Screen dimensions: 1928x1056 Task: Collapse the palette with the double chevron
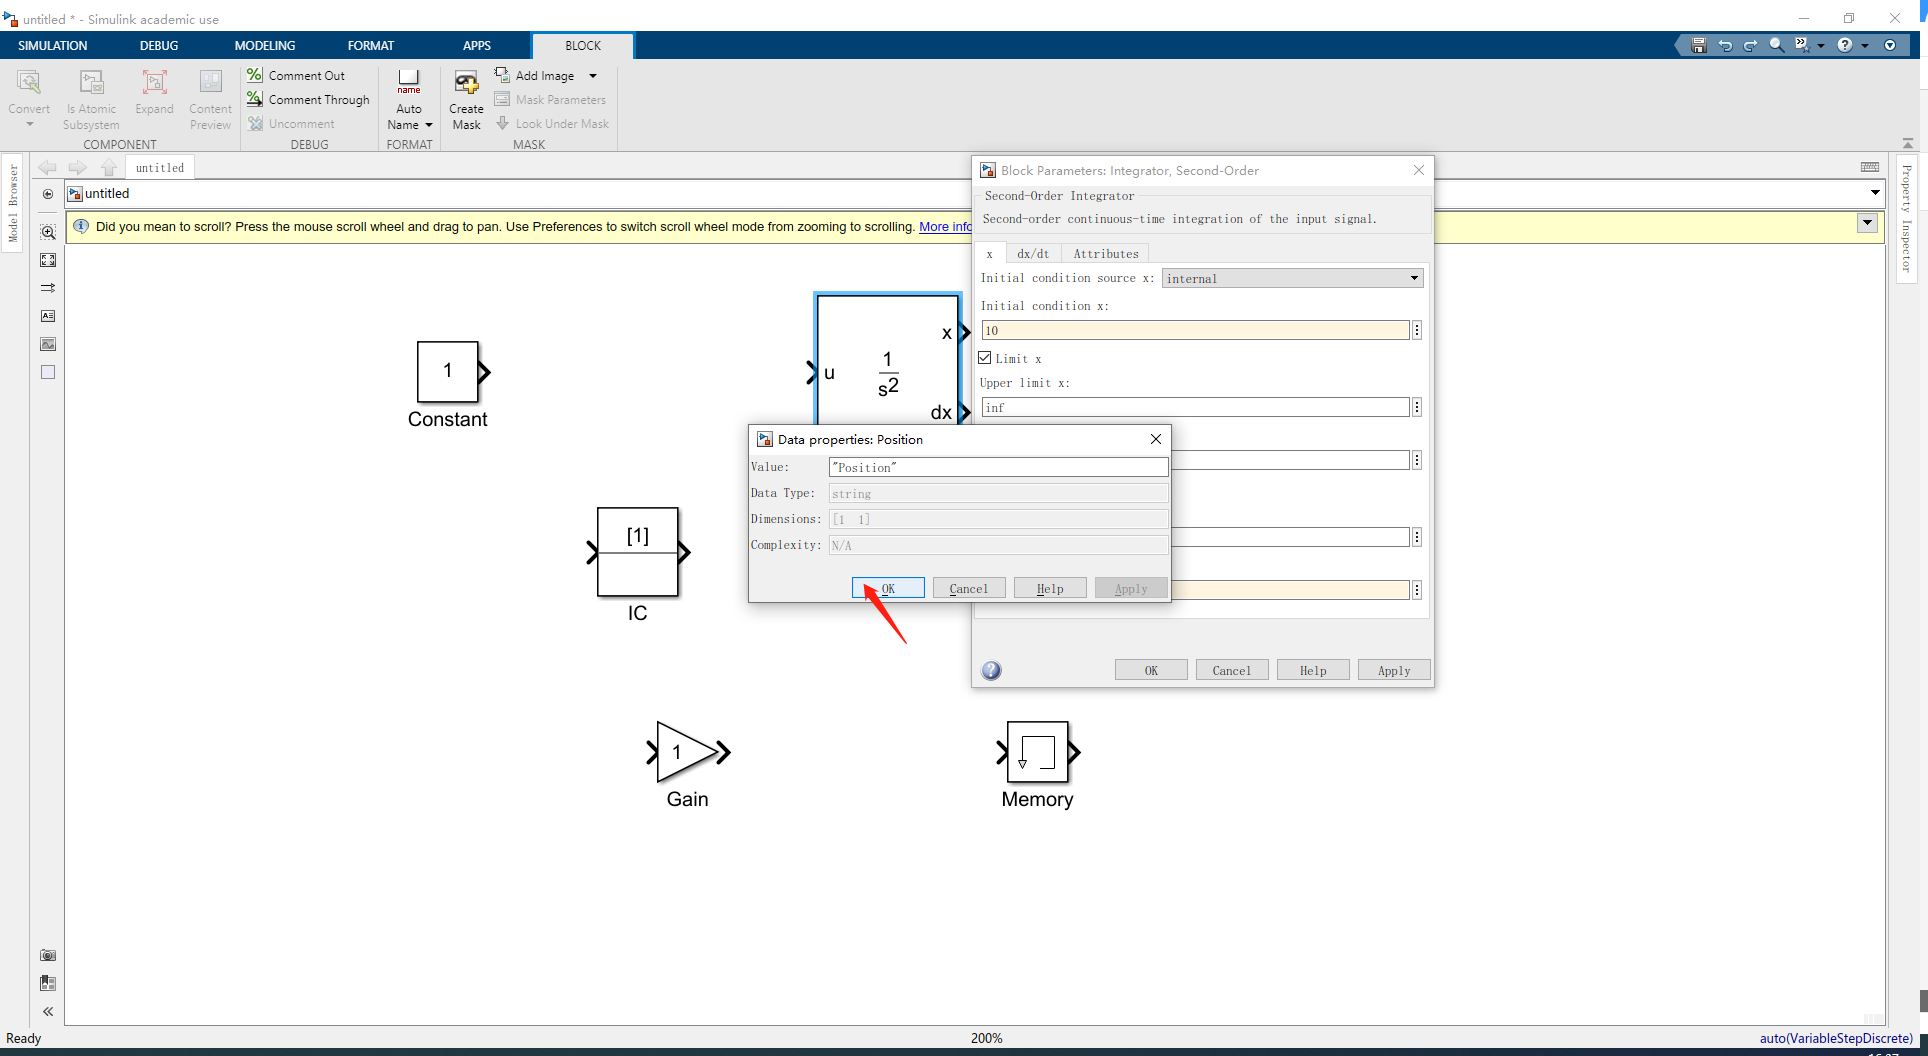(x=48, y=1012)
